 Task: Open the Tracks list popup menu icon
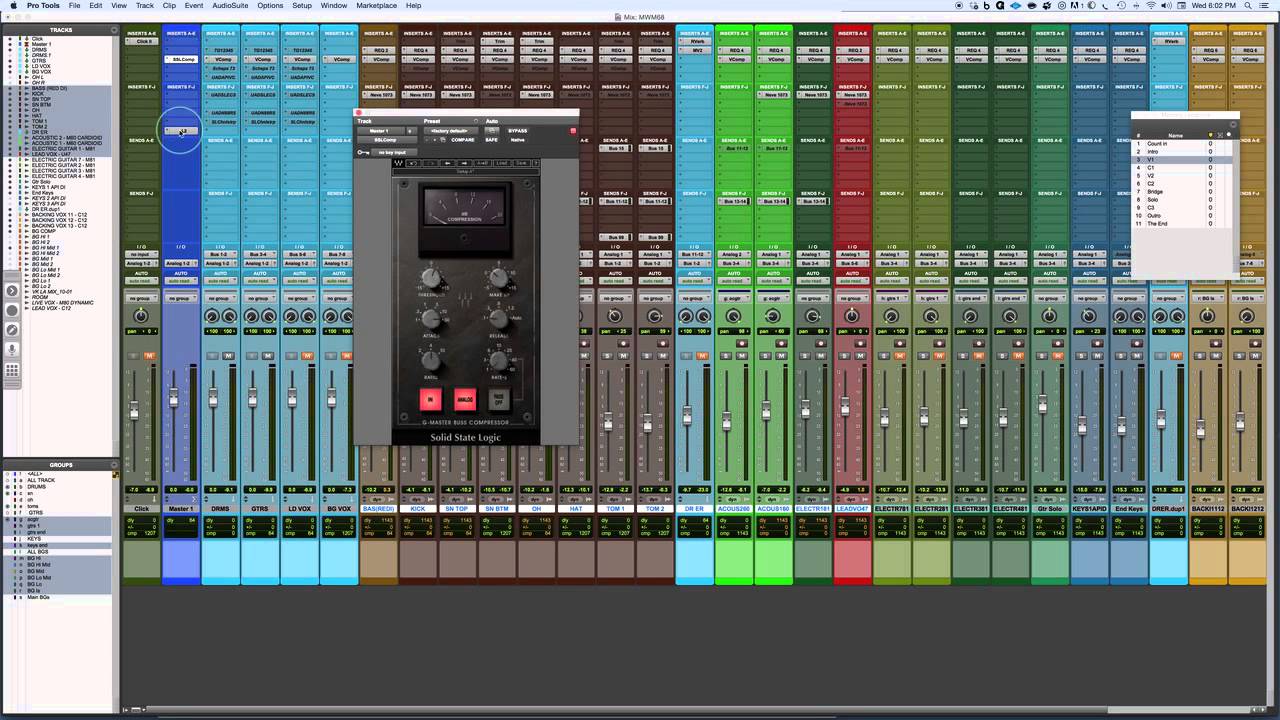(114, 30)
